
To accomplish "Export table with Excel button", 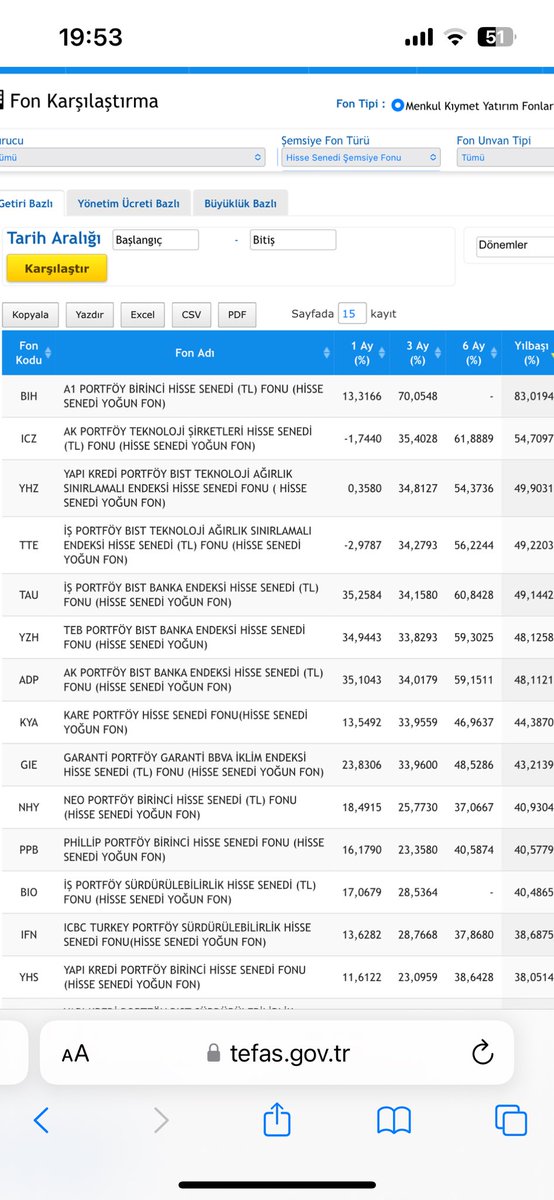I will (143, 315).
